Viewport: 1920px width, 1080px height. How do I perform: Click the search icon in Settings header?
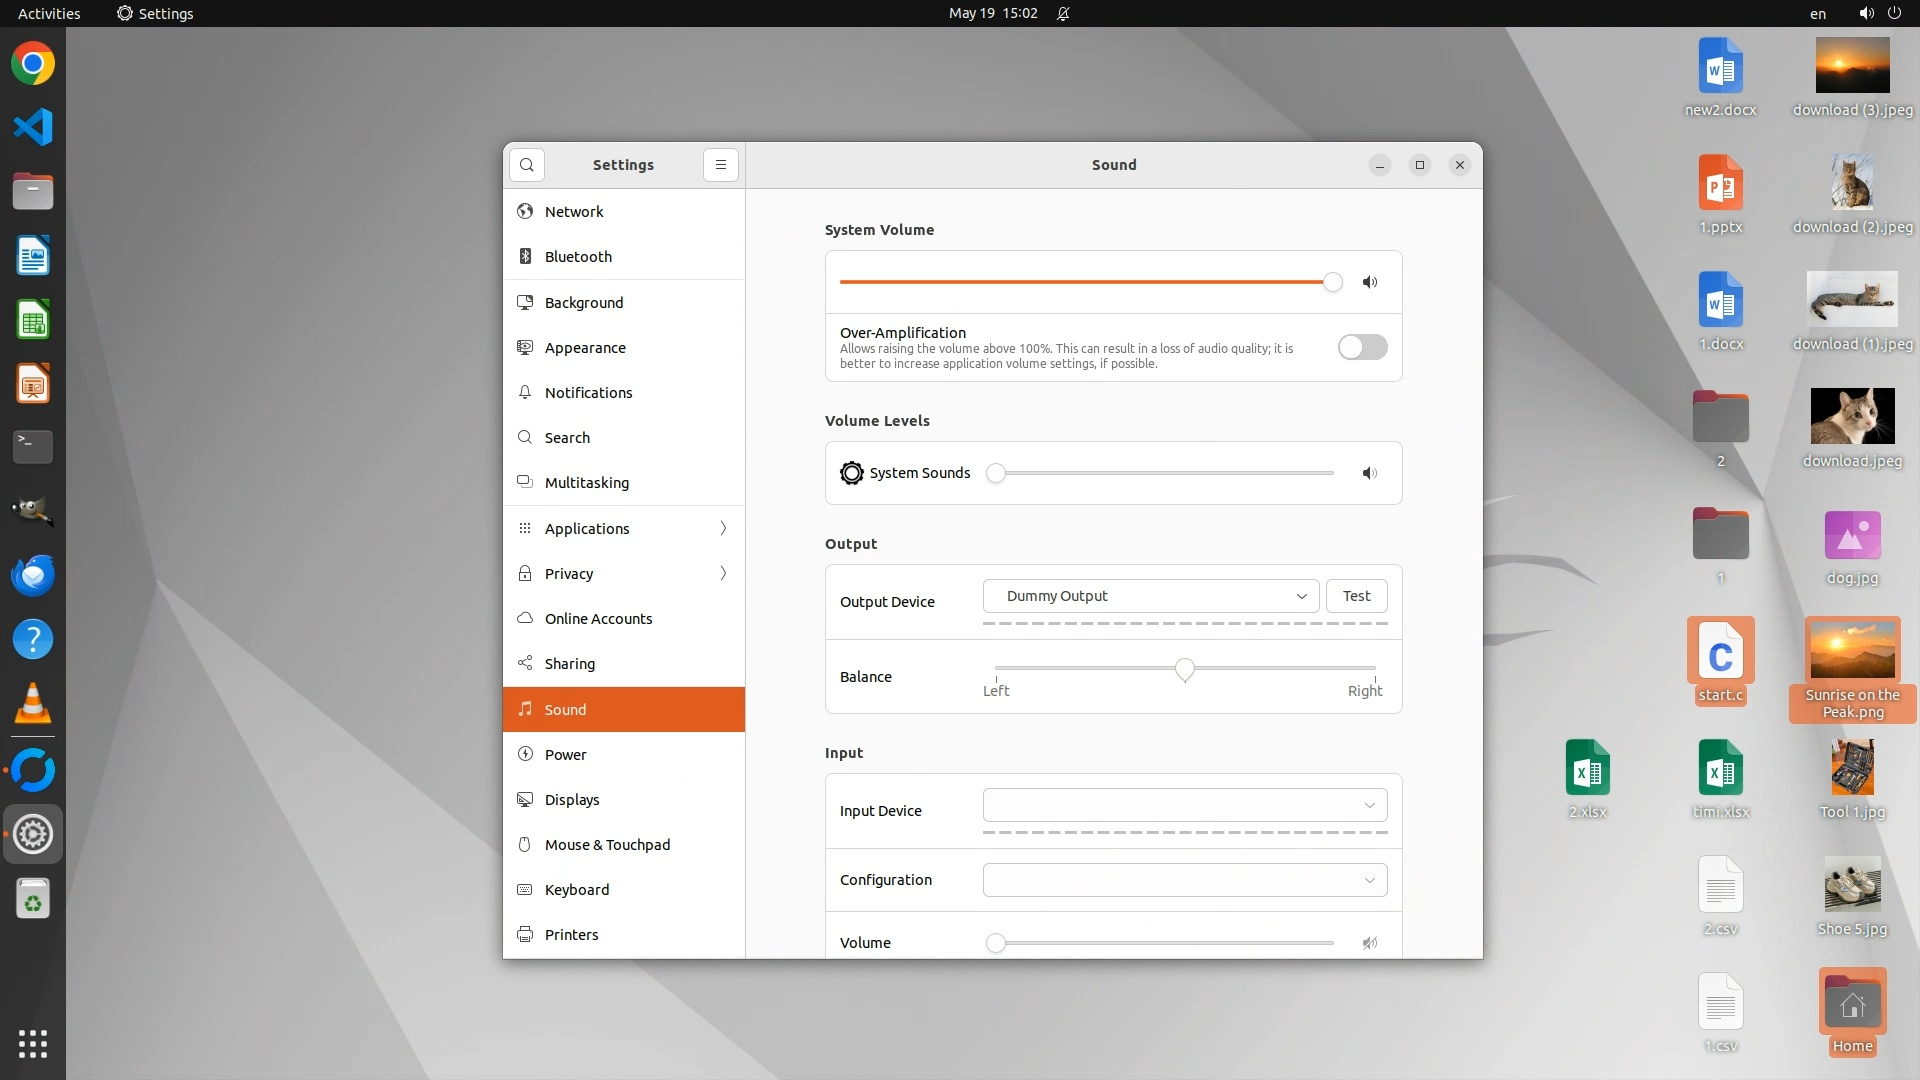point(527,165)
